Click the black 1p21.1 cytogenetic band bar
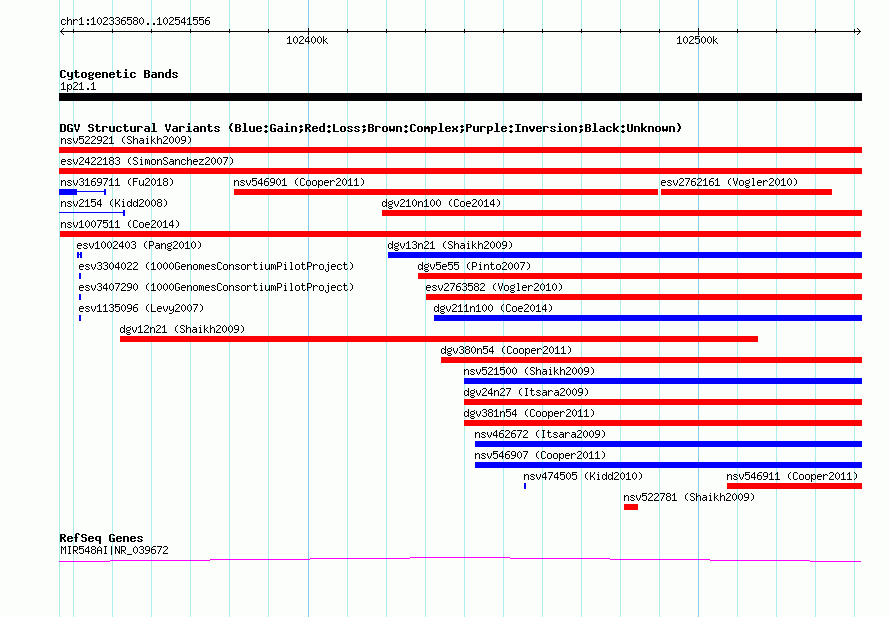890x617 pixels. pos(460,97)
